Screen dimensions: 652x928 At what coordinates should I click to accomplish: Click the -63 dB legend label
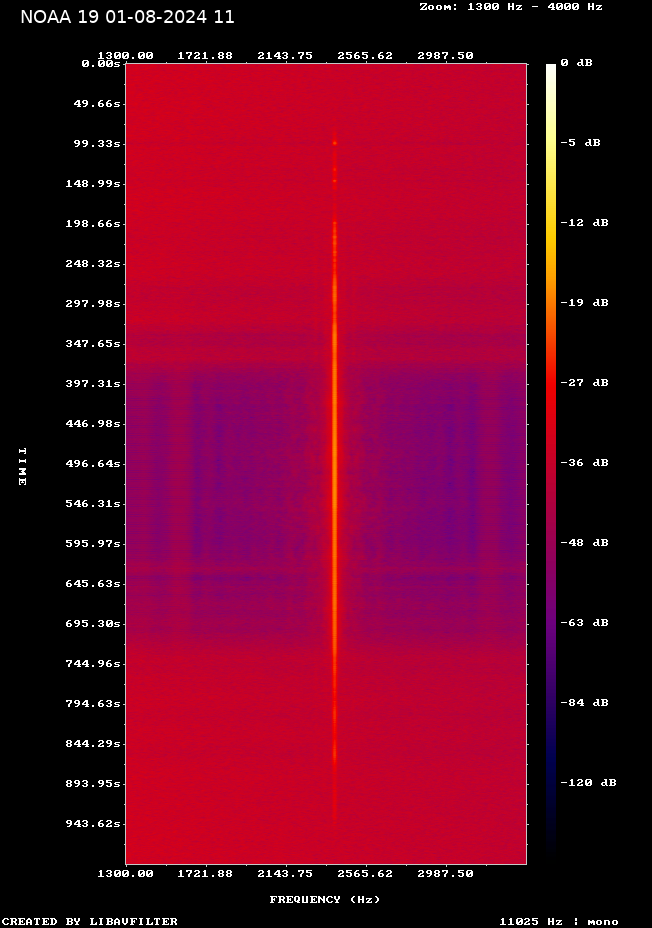(x=585, y=622)
